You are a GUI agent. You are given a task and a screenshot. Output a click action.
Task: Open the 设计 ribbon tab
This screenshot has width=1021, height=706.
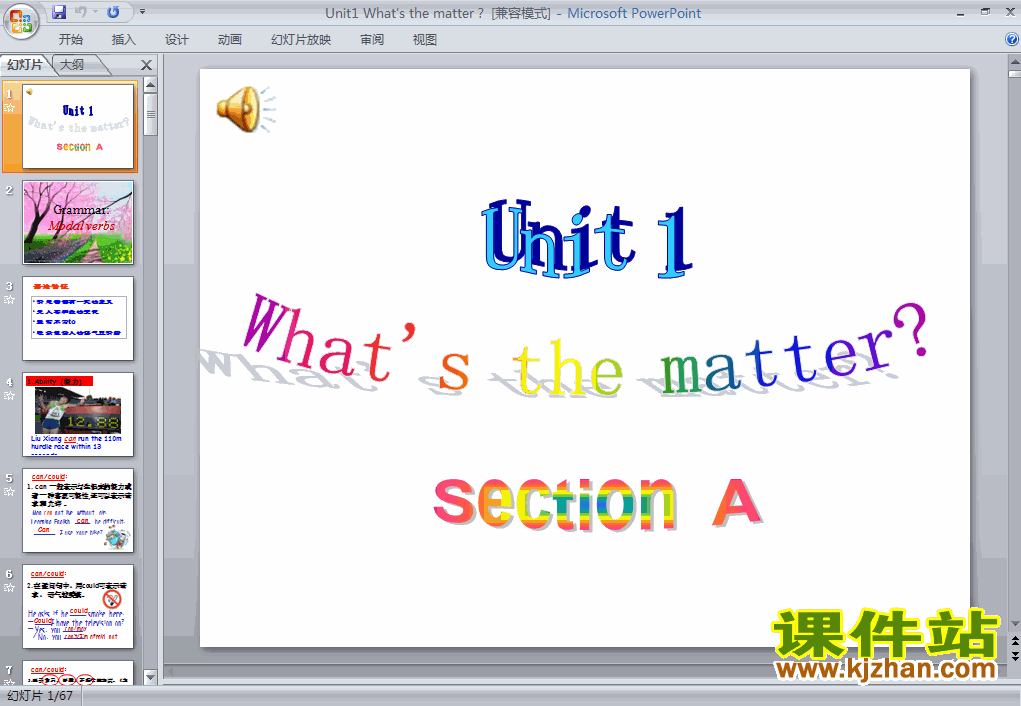[176, 40]
